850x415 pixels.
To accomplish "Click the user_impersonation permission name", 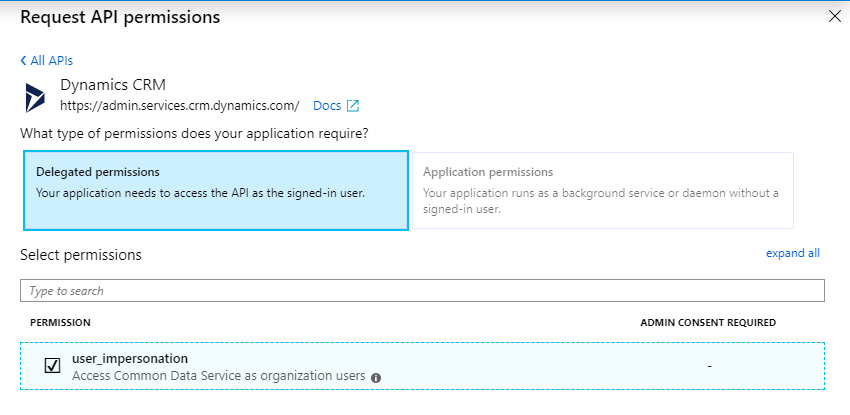I will pos(130,359).
